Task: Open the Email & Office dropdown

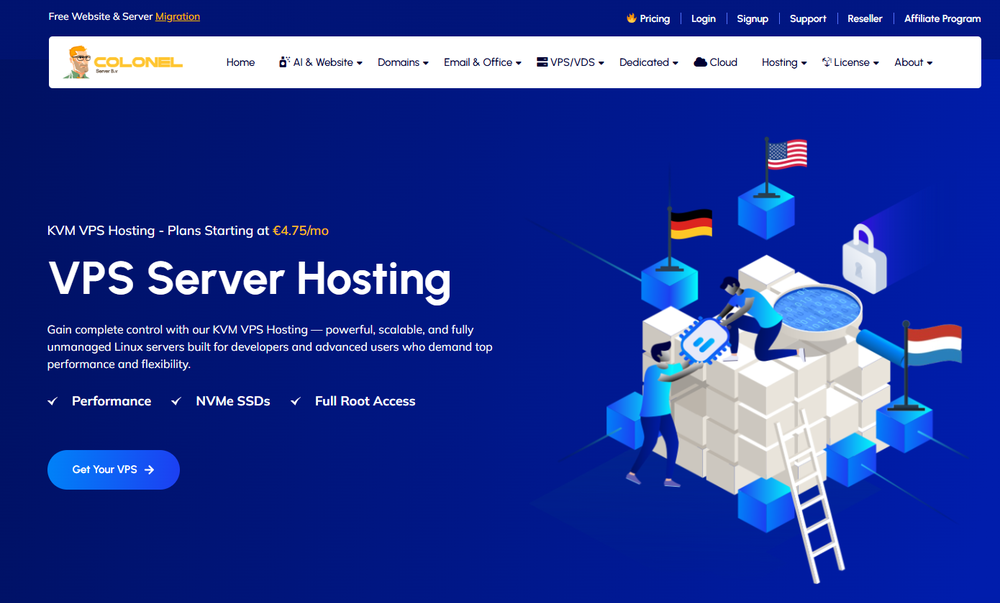Action: click(482, 62)
